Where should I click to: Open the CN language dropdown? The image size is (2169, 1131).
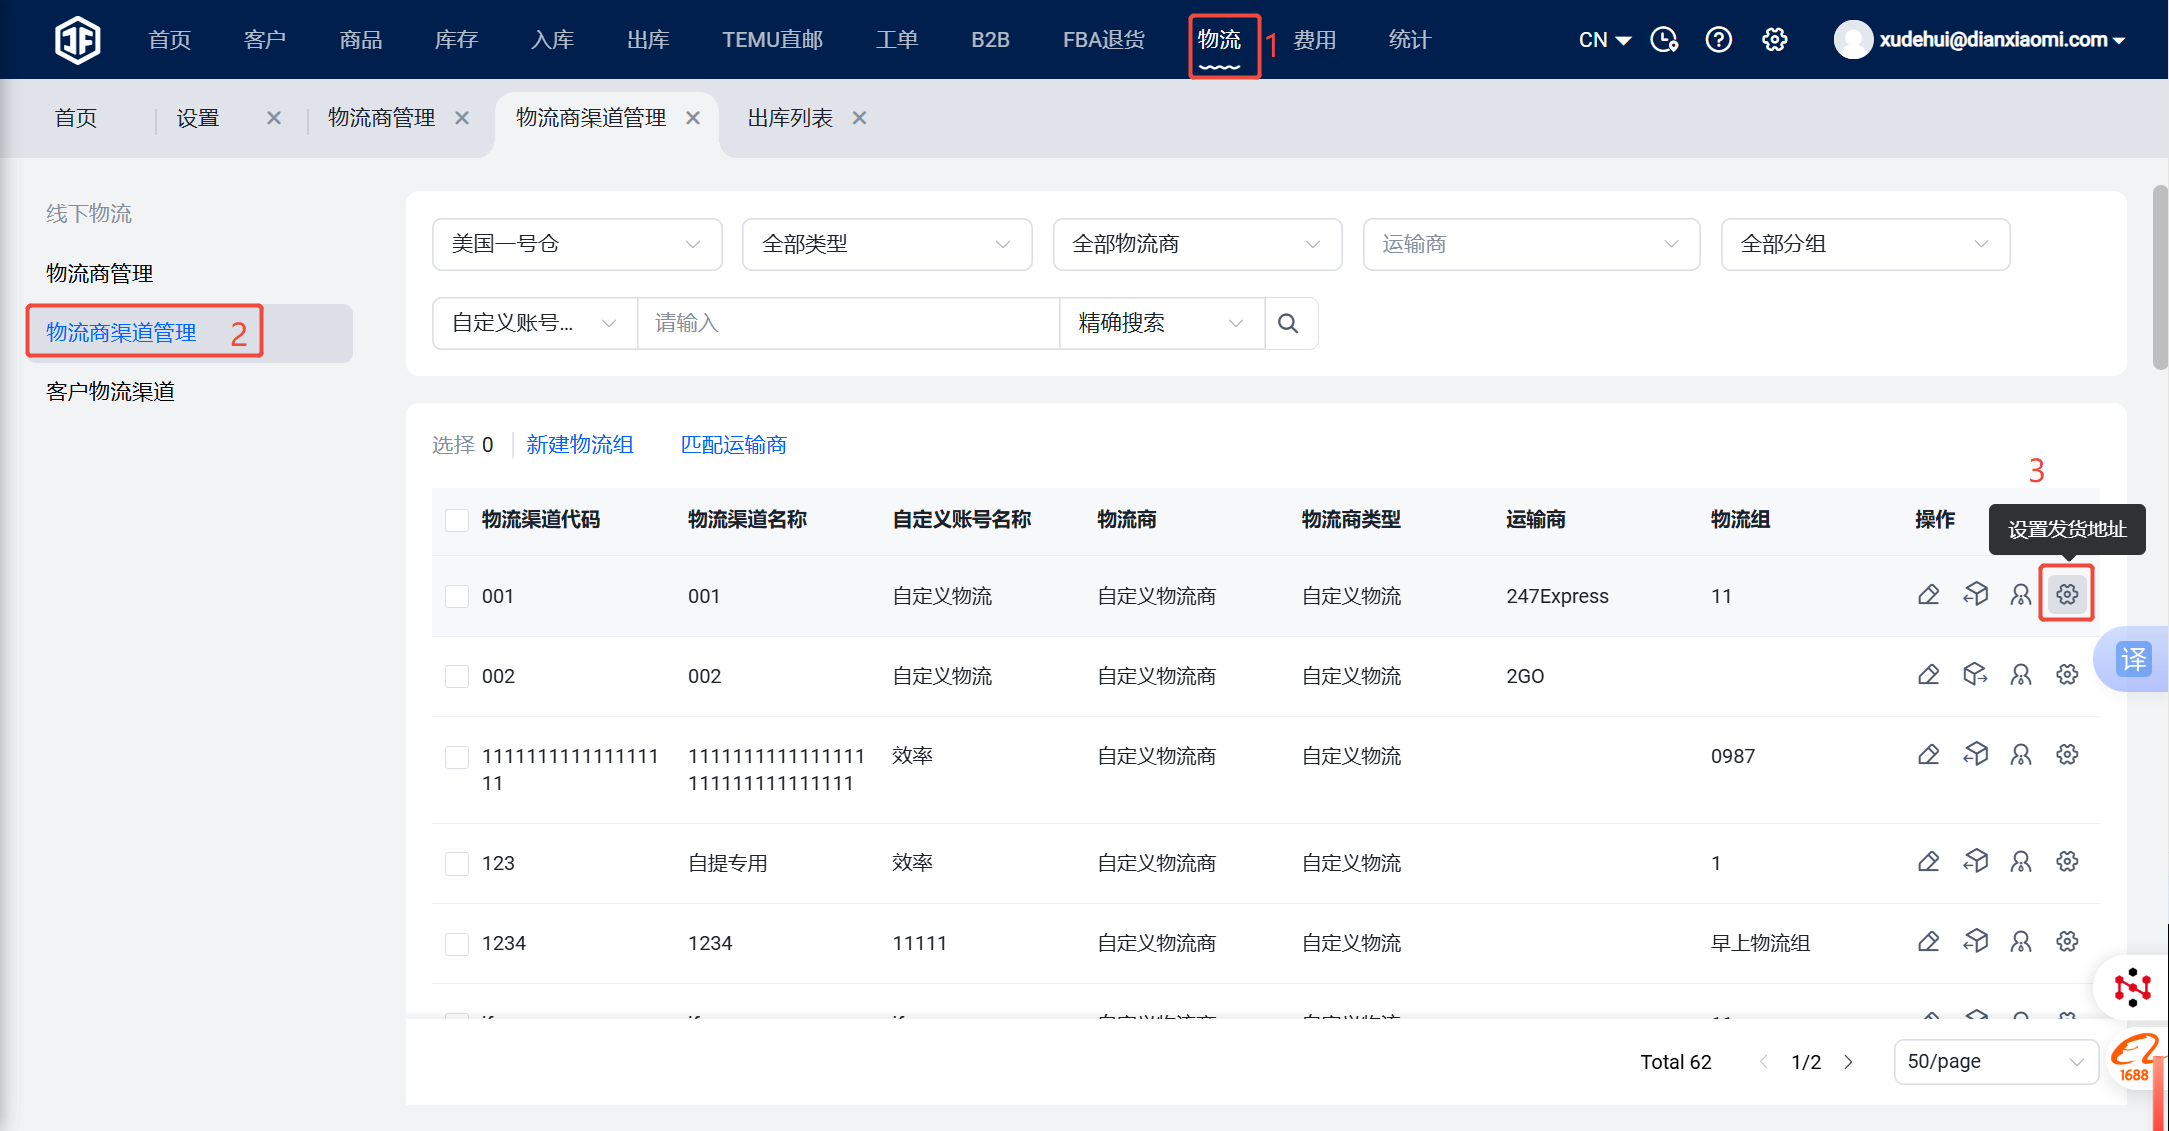pos(1604,40)
